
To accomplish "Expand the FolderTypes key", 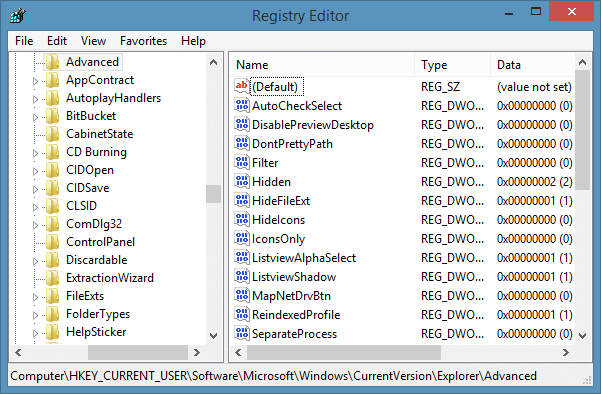I will pyautogui.click(x=35, y=315).
